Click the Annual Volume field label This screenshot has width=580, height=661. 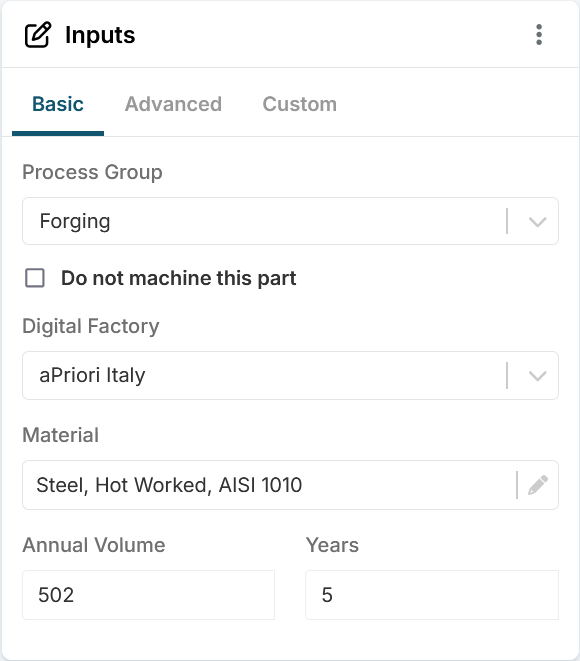pyautogui.click(x=94, y=545)
